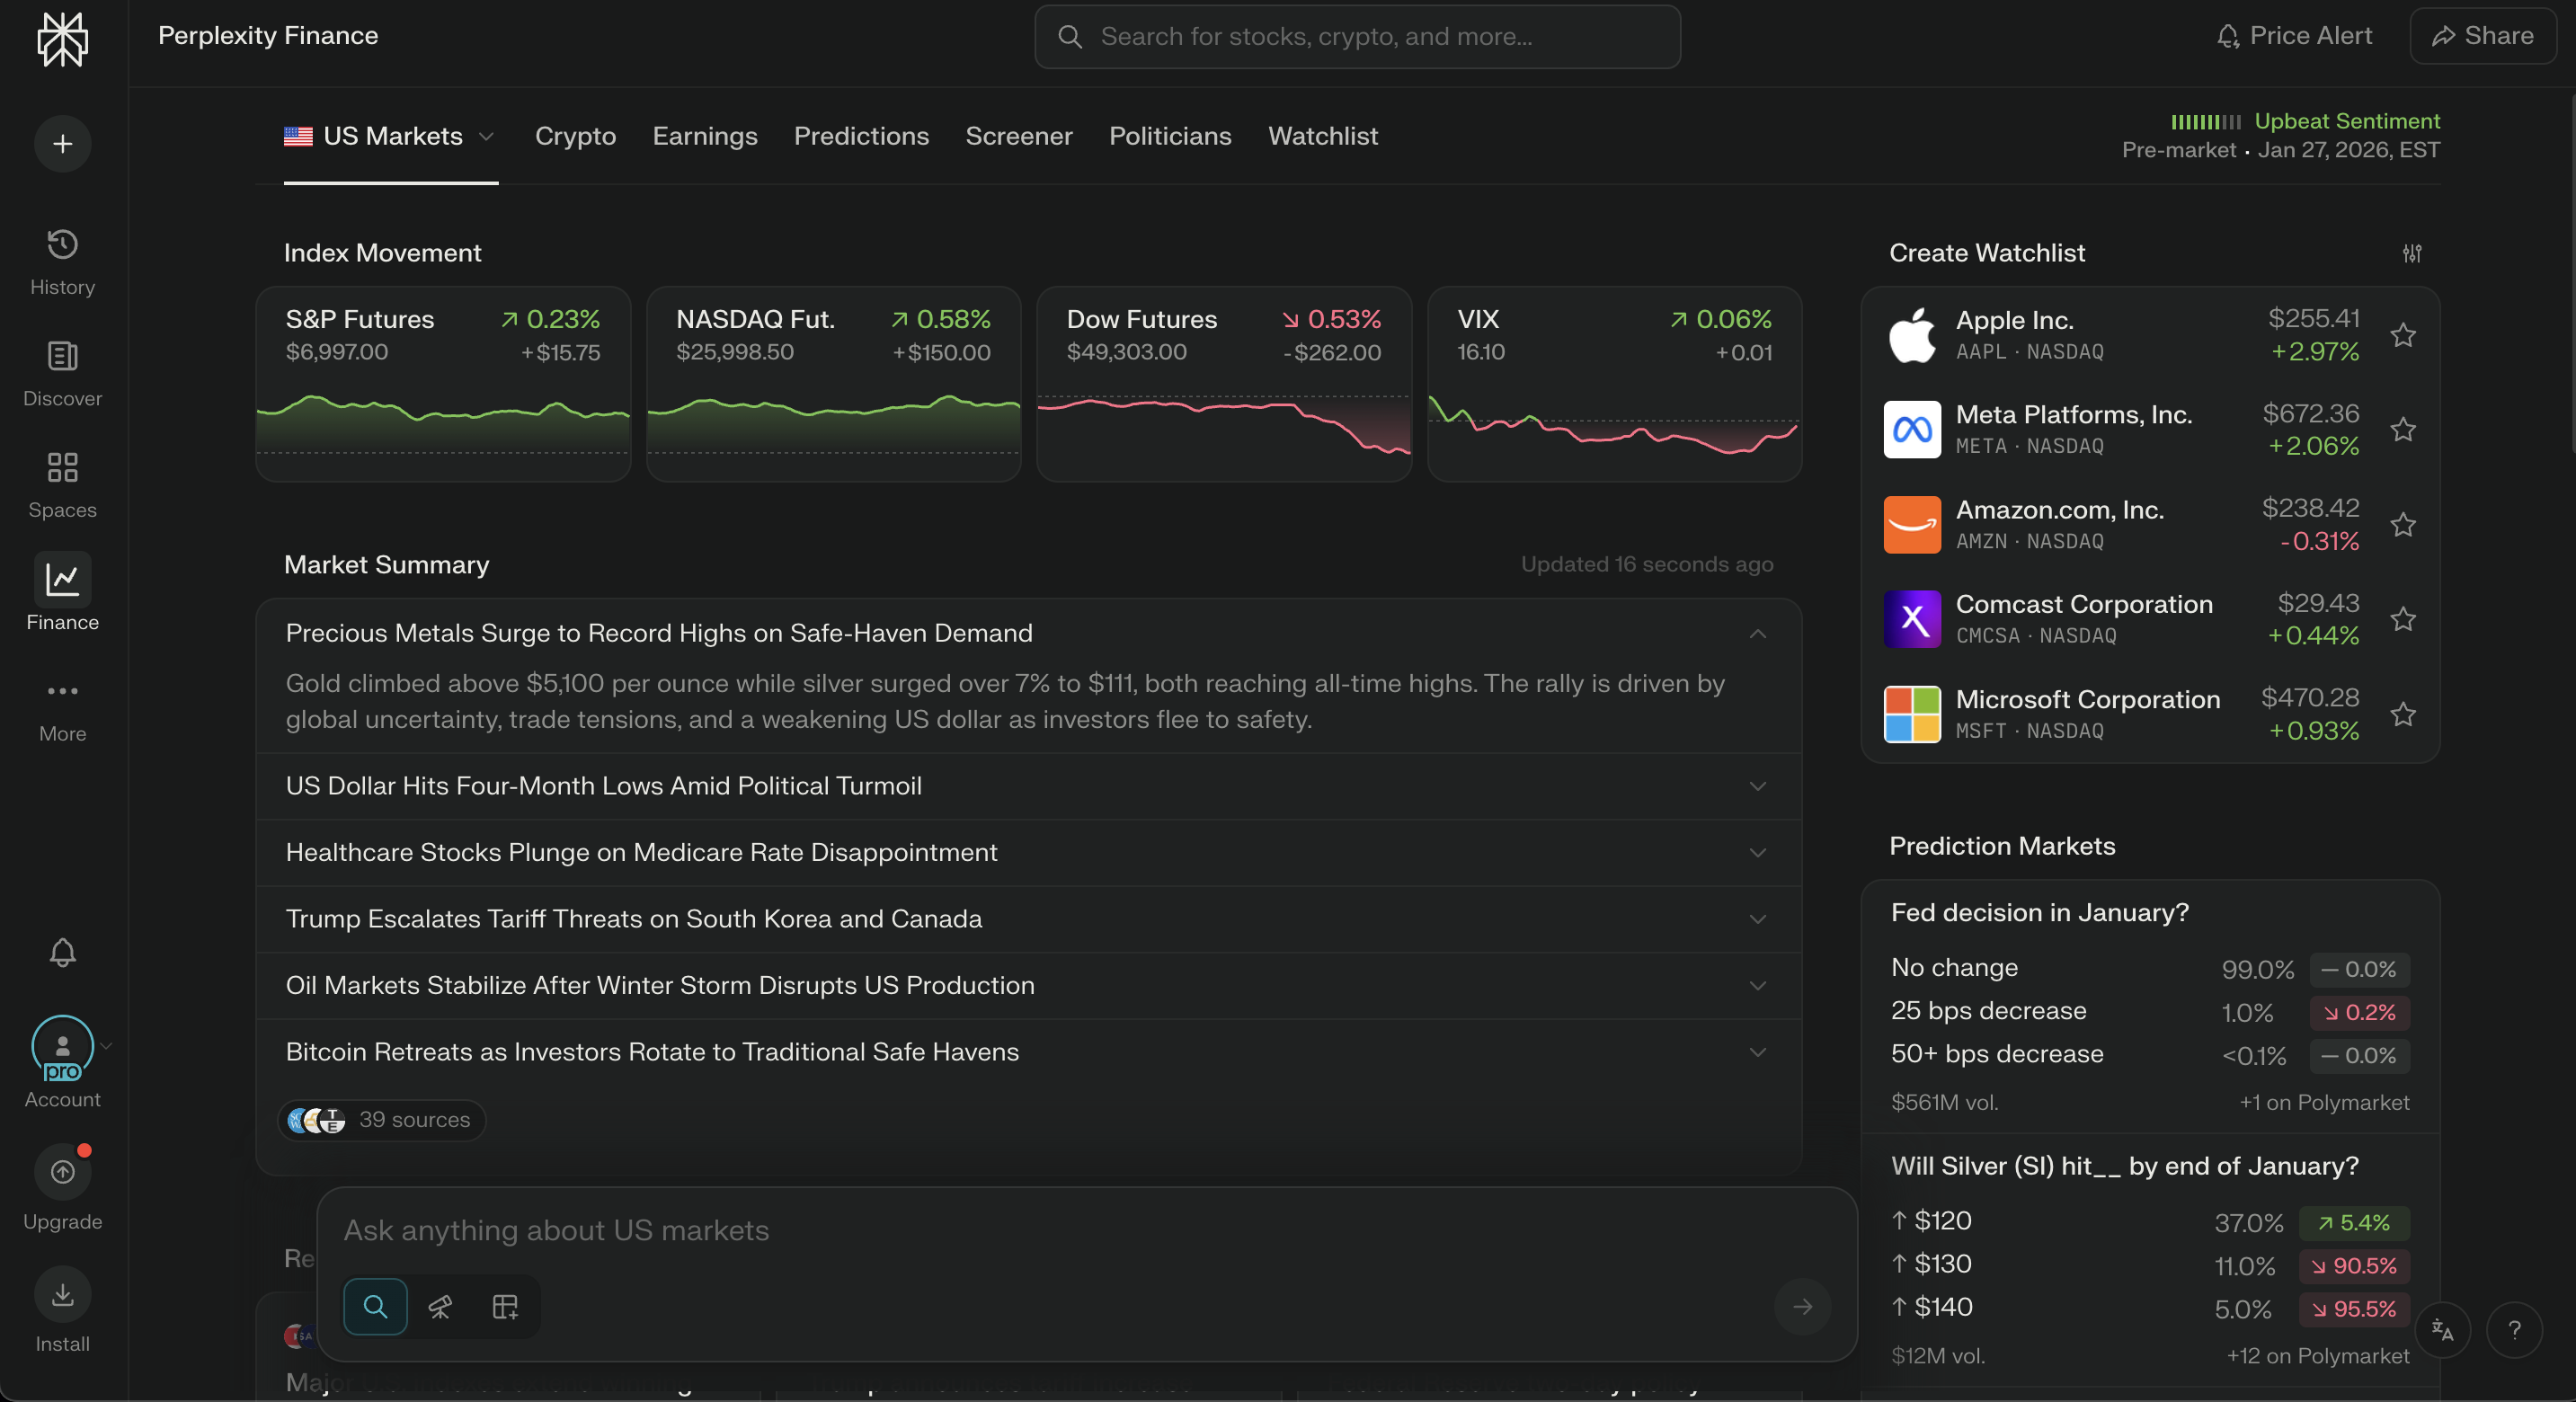
Task: Switch to the Screener tab
Action: click(x=1019, y=136)
